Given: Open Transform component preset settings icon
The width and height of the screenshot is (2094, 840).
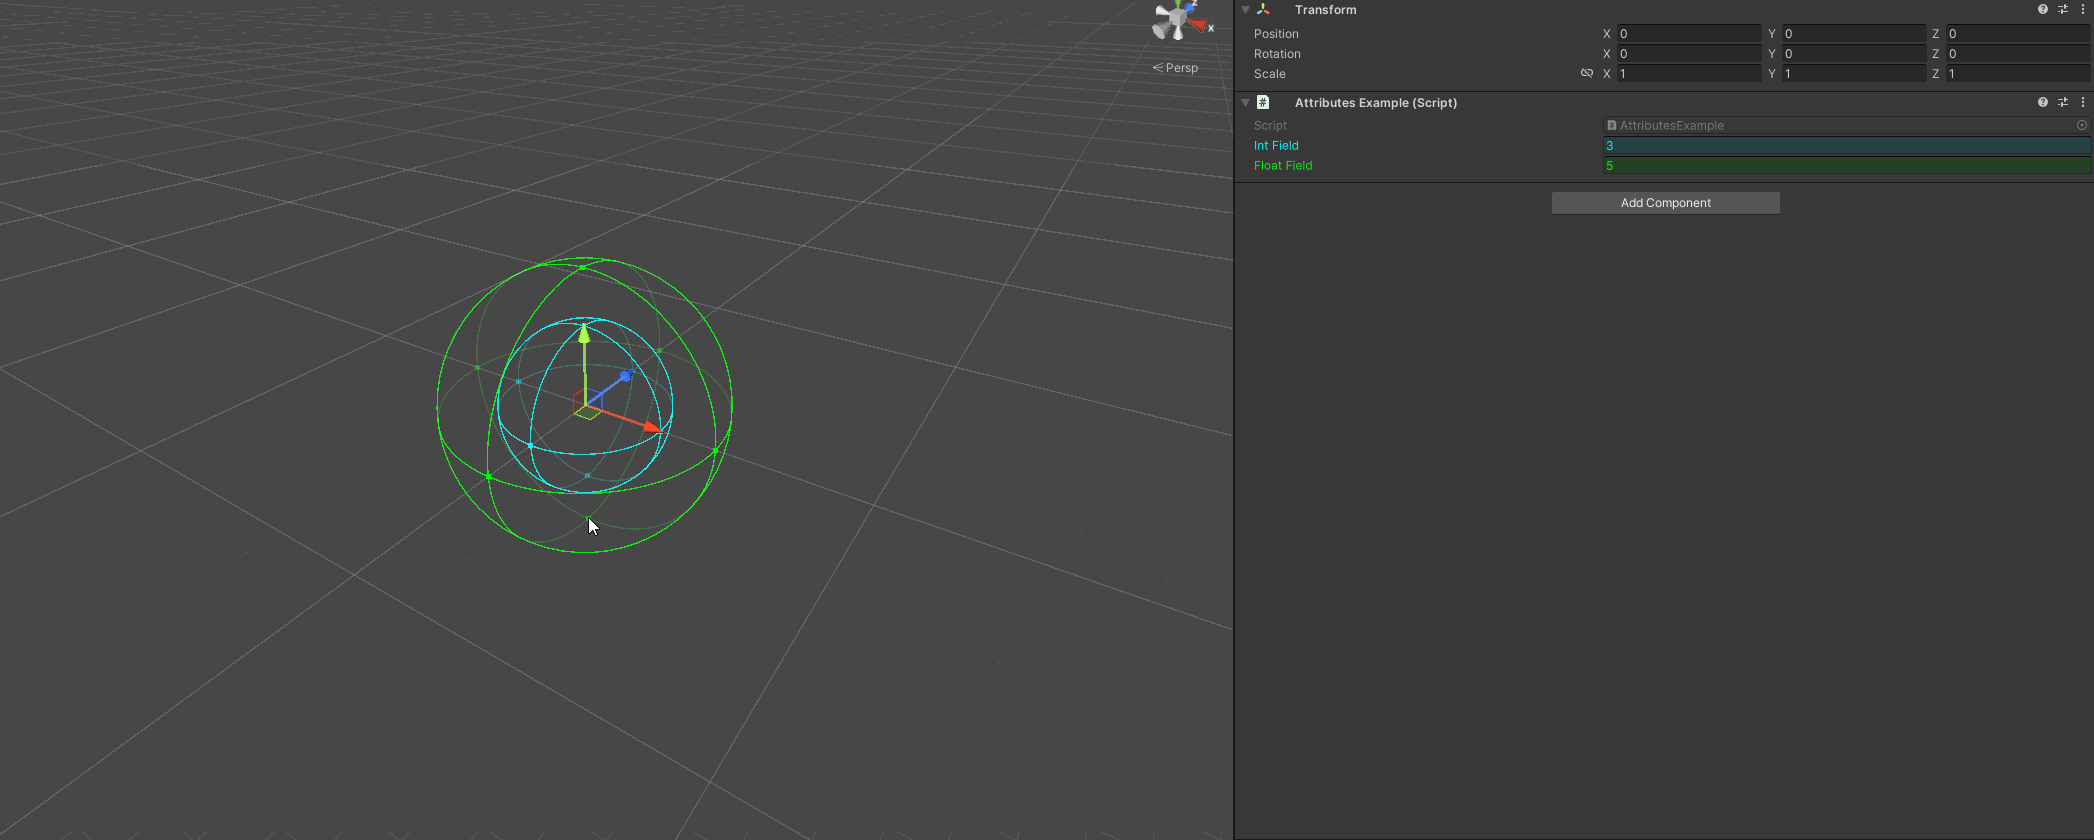Looking at the screenshot, I should 2062,9.
